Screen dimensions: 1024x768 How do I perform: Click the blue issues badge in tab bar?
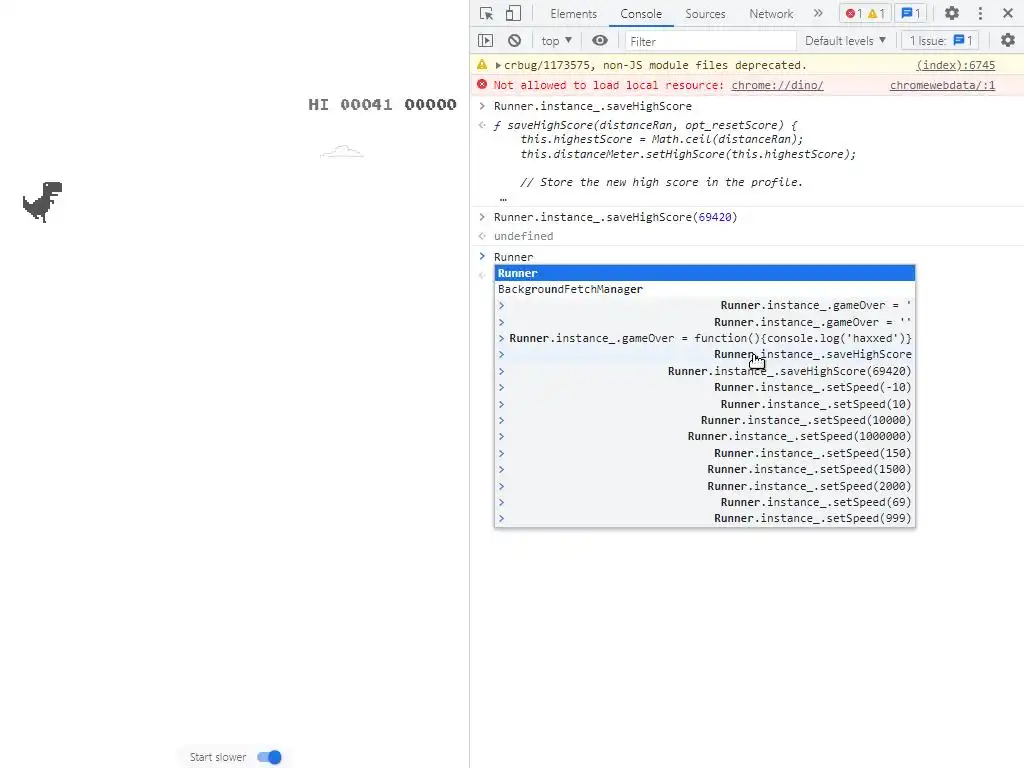click(911, 14)
